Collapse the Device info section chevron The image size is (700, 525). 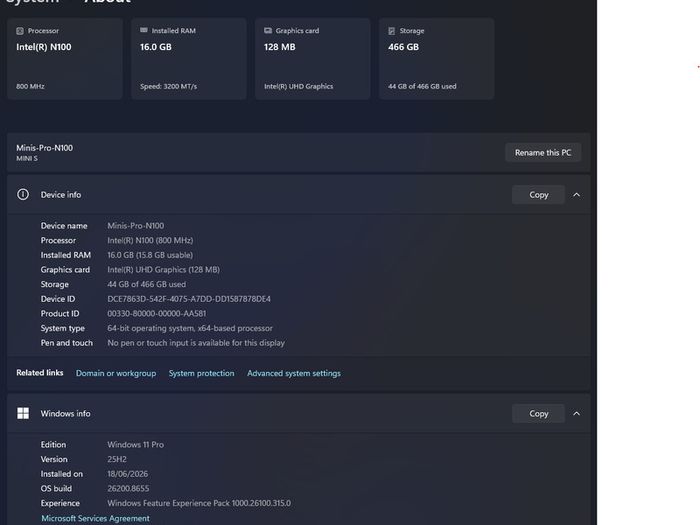pos(576,195)
